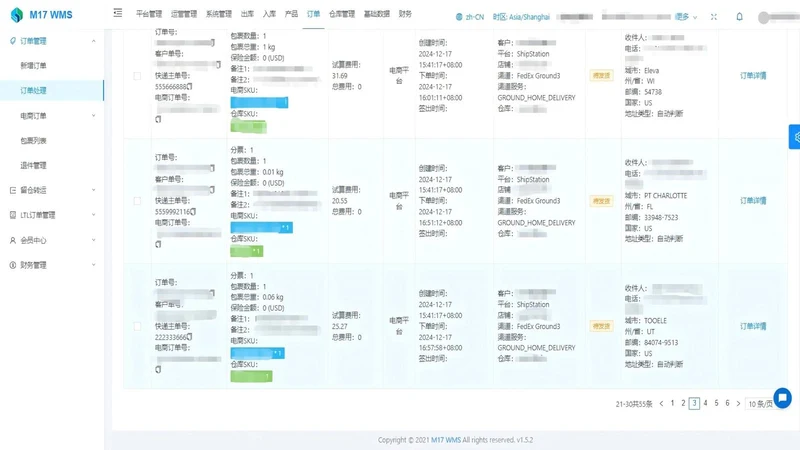Select checkbox for the Eleva order
Image resolution: width=800 pixels, height=450 pixels.
(137, 76)
